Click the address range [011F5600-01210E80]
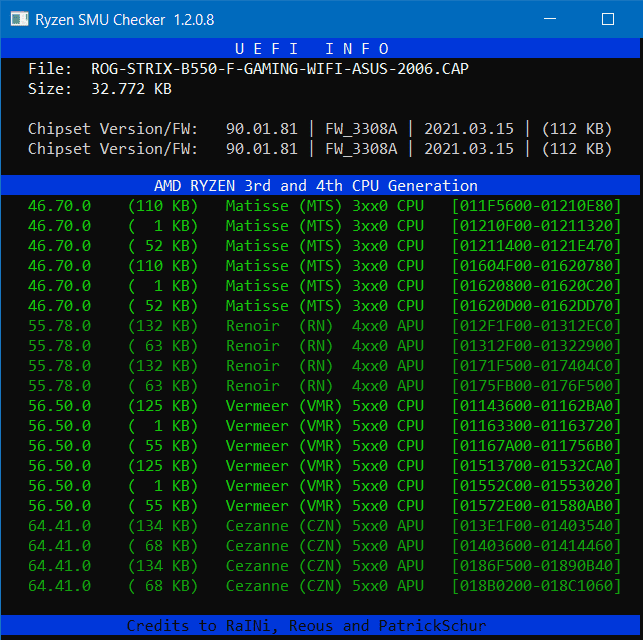Image resolution: width=643 pixels, height=640 pixels. (x=536, y=206)
